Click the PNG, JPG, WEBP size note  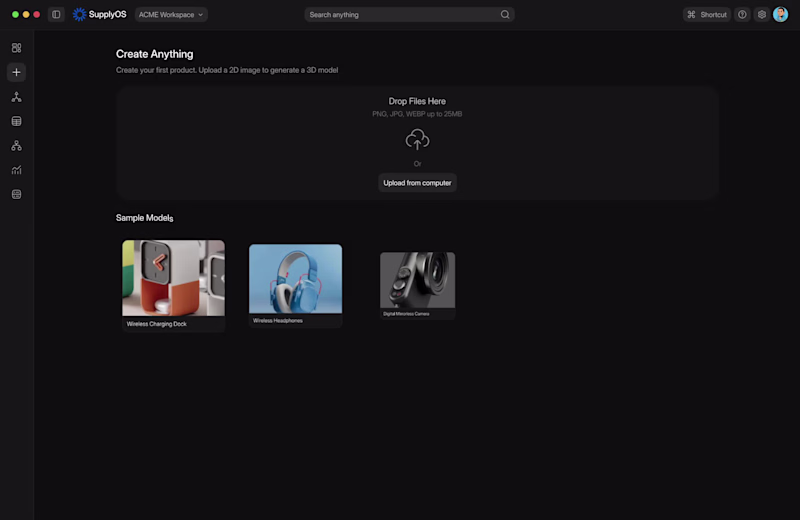click(417, 114)
